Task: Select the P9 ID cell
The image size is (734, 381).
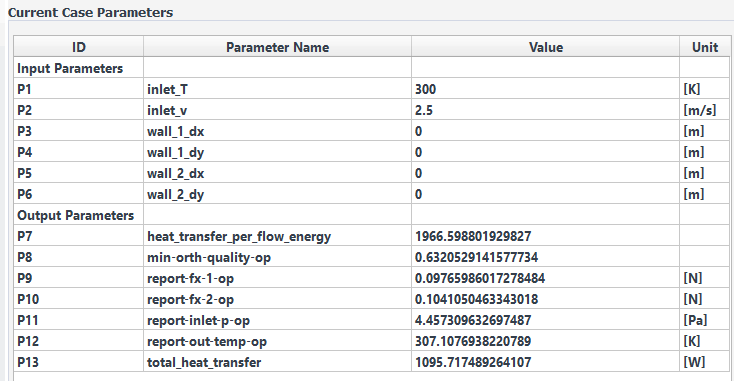Action: [79, 278]
